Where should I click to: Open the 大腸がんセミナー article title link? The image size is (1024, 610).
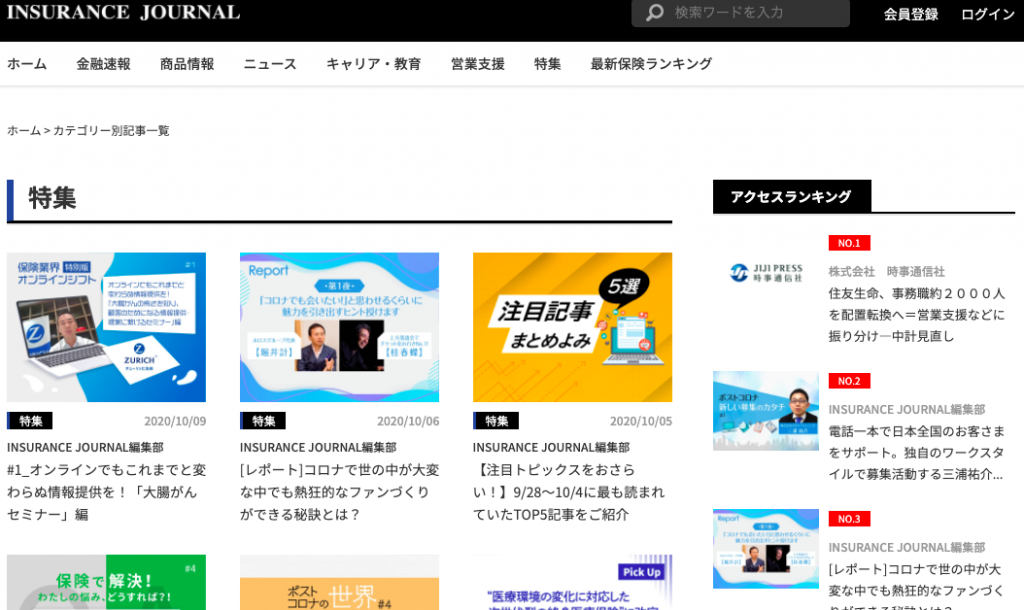(106, 492)
